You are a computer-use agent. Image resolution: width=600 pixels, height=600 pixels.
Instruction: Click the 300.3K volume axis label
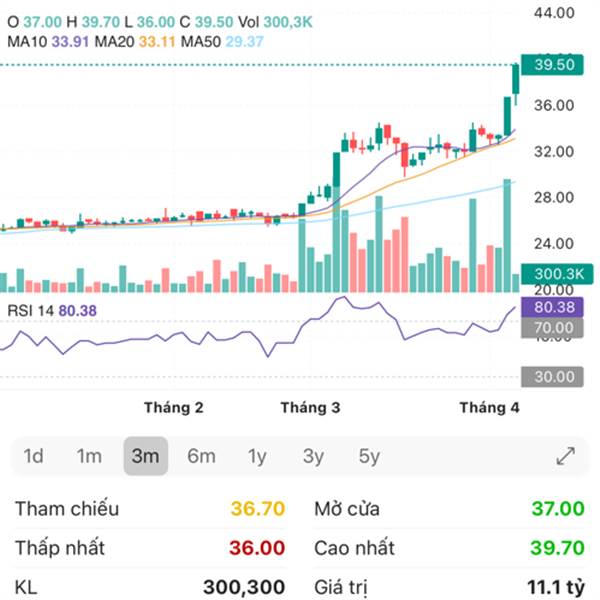point(557,274)
